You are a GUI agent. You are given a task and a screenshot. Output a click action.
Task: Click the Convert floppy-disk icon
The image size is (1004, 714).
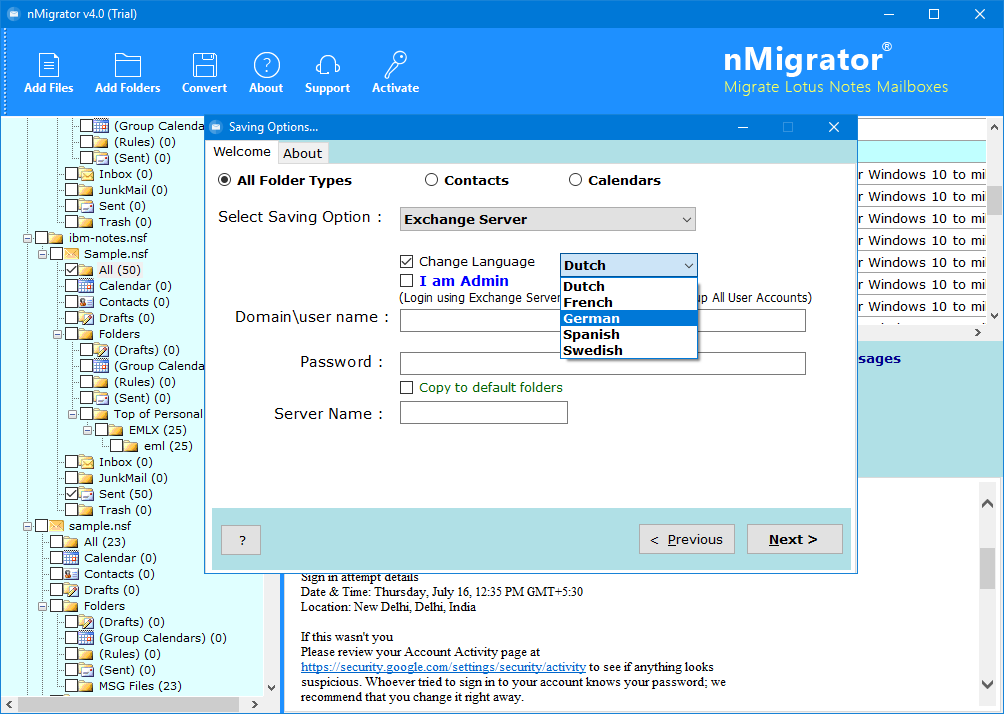pos(204,65)
